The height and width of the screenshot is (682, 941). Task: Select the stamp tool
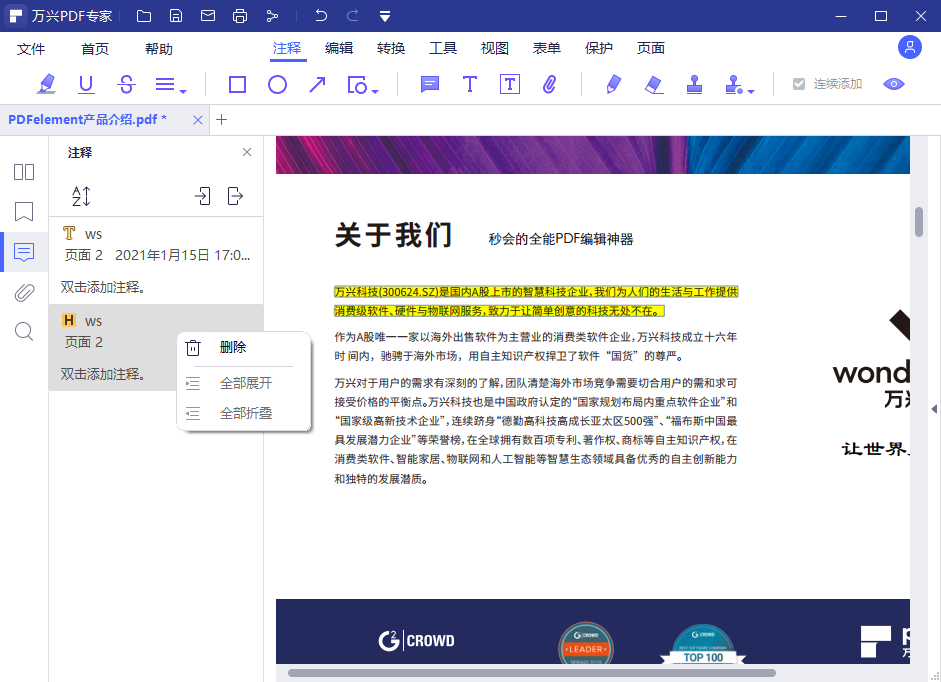click(694, 84)
